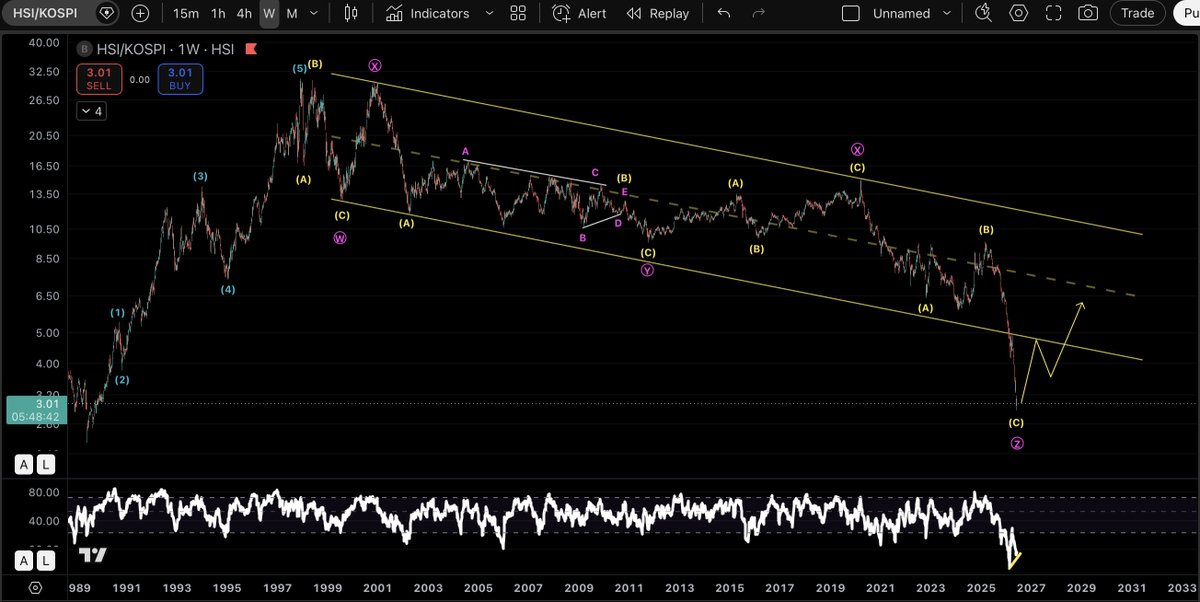Image resolution: width=1200 pixels, height=602 pixels.
Task: Click the 40.00 price scale value at top
Action: [x=43, y=43]
